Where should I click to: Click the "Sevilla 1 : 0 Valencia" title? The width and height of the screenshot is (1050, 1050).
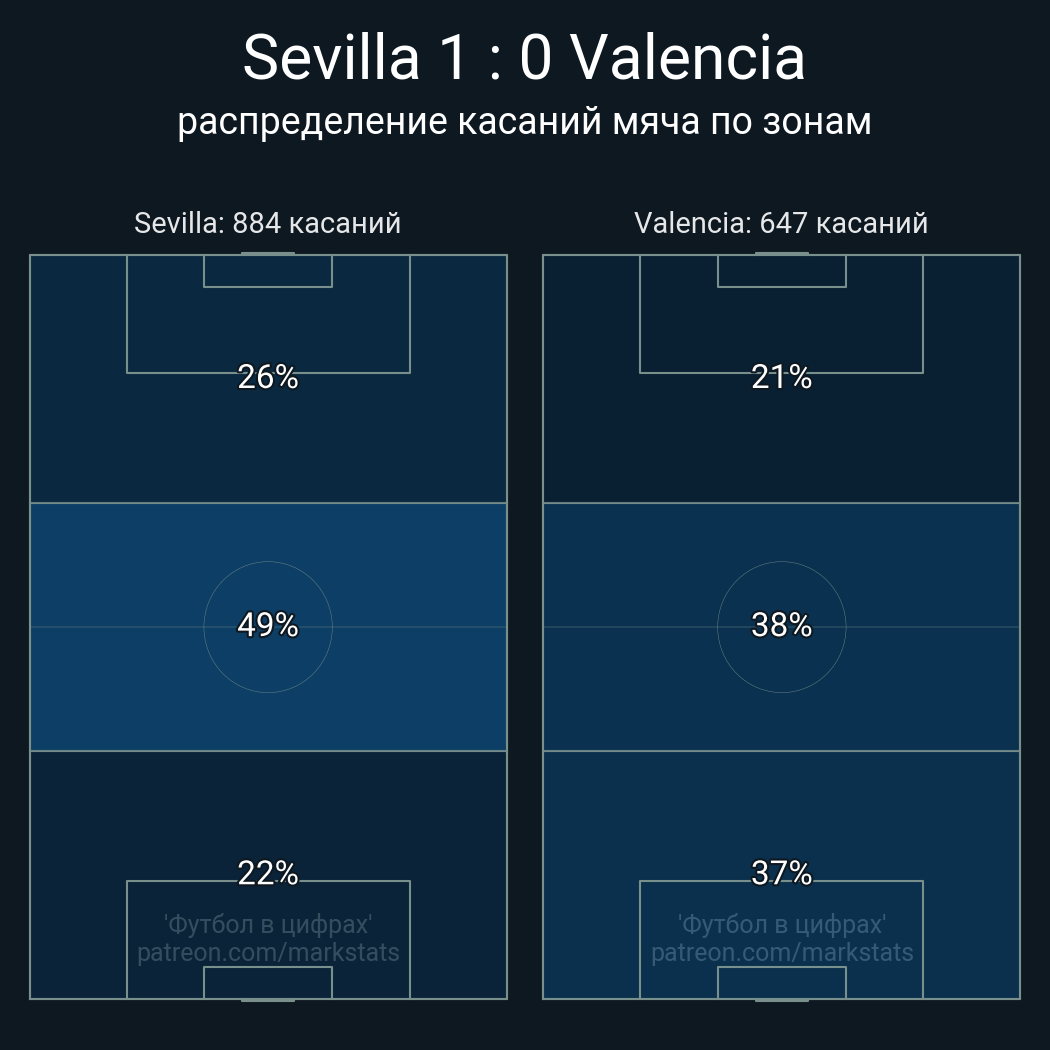click(524, 58)
